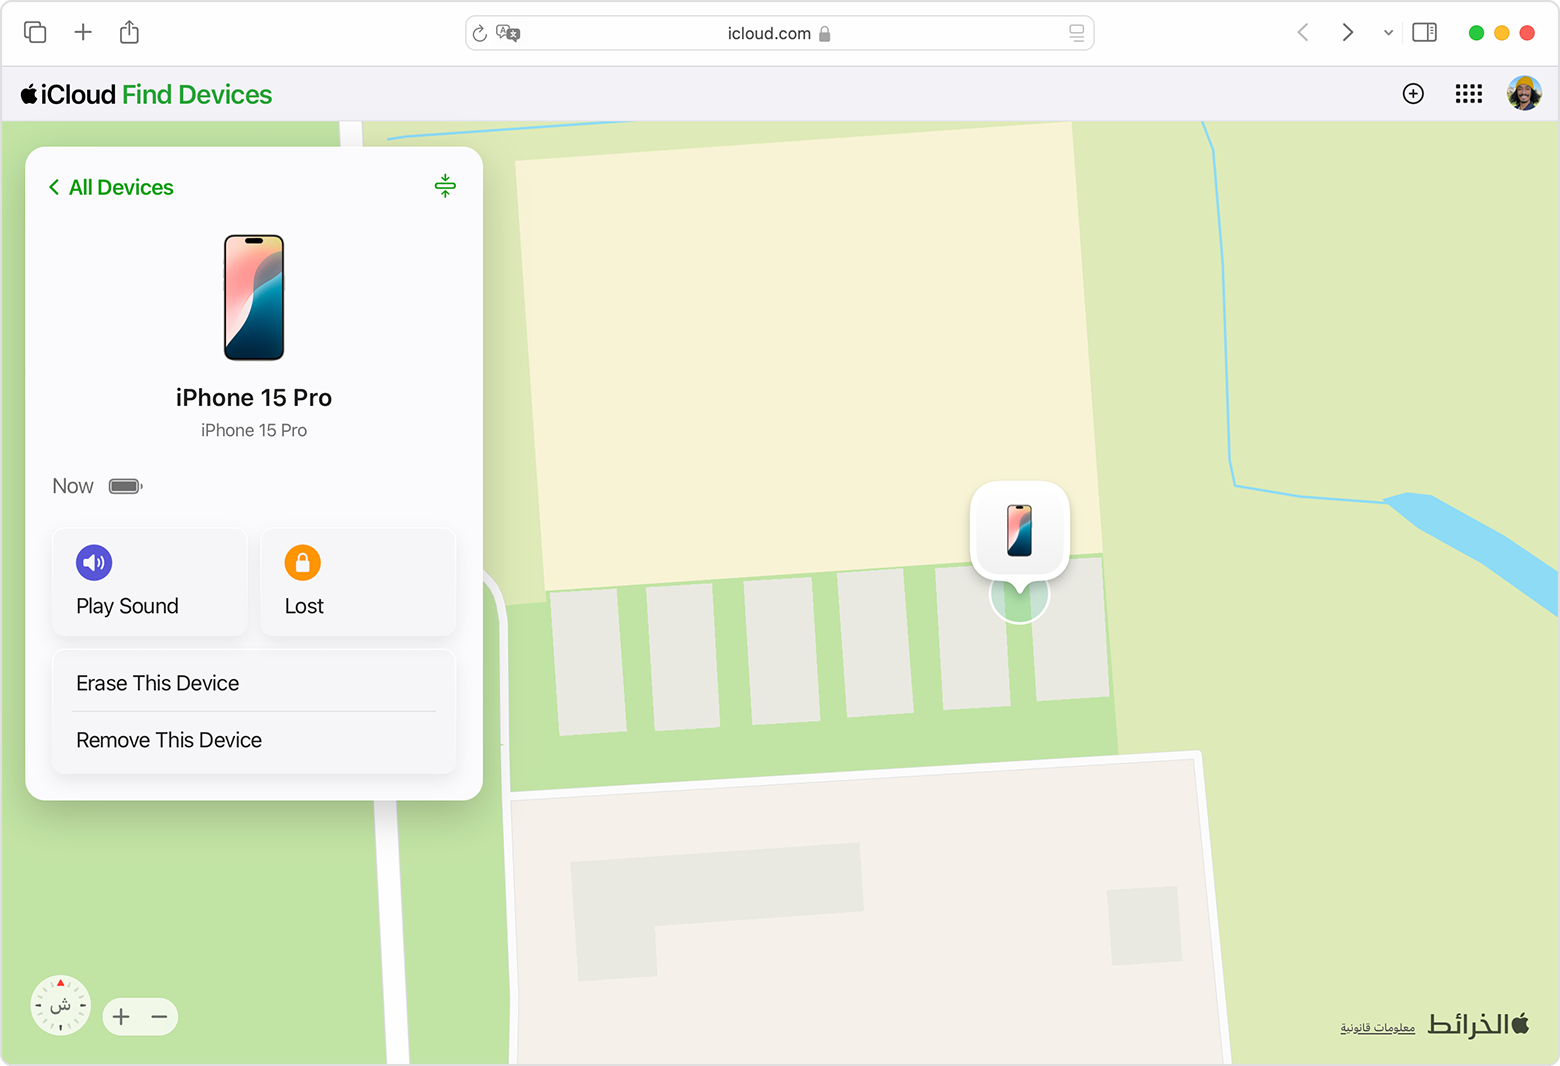Image resolution: width=1560 pixels, height=1066 pixels.
Task: Go back to All Devices
Action: click(x=111, y=187)
